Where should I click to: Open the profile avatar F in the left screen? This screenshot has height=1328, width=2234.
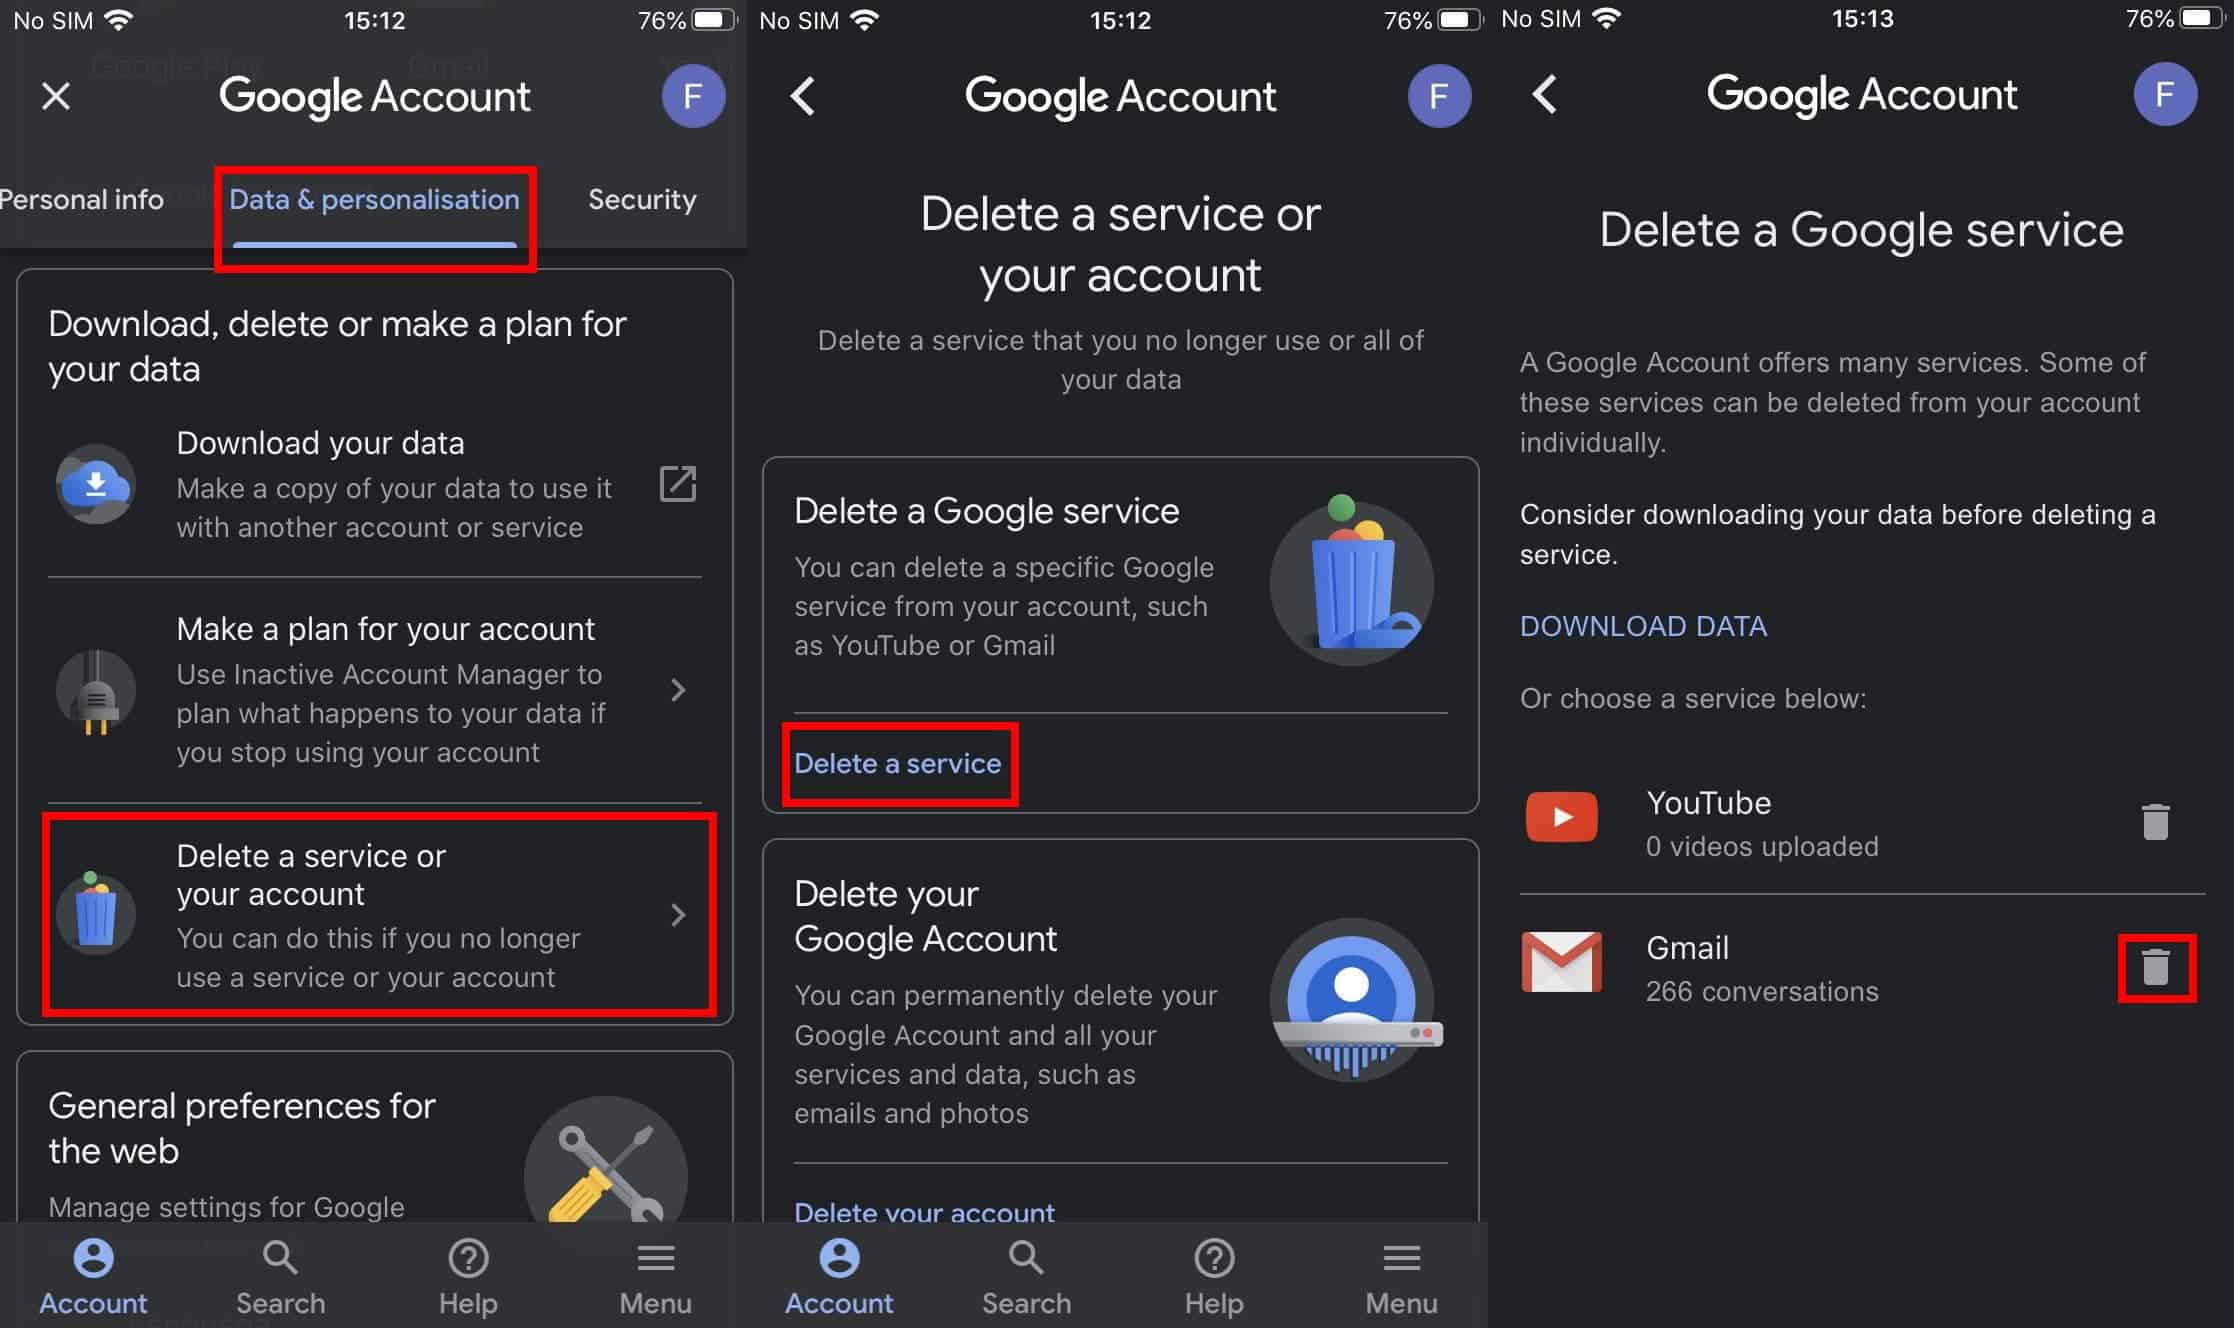tap(693, 96)
